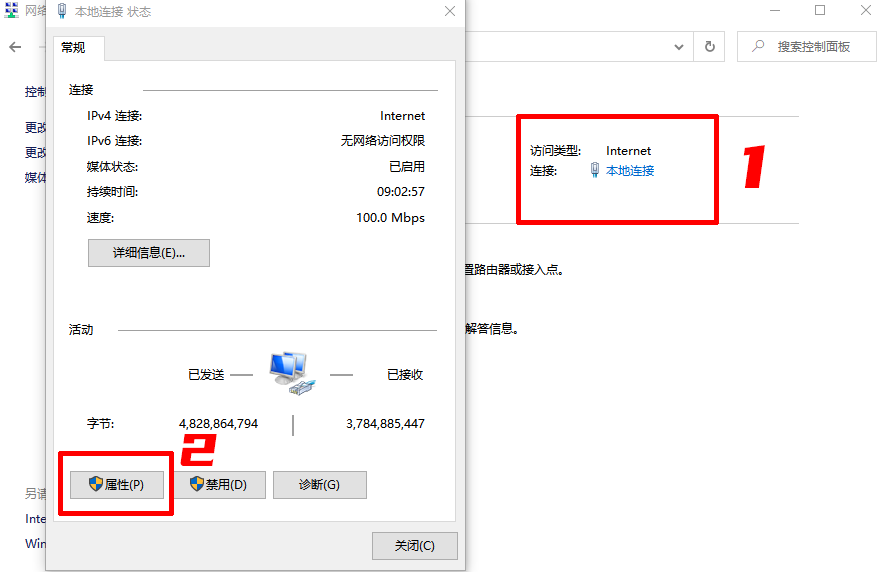Click the shield icon on 属性(P) button
Viewport: 885px width, 572px height.
96,484
